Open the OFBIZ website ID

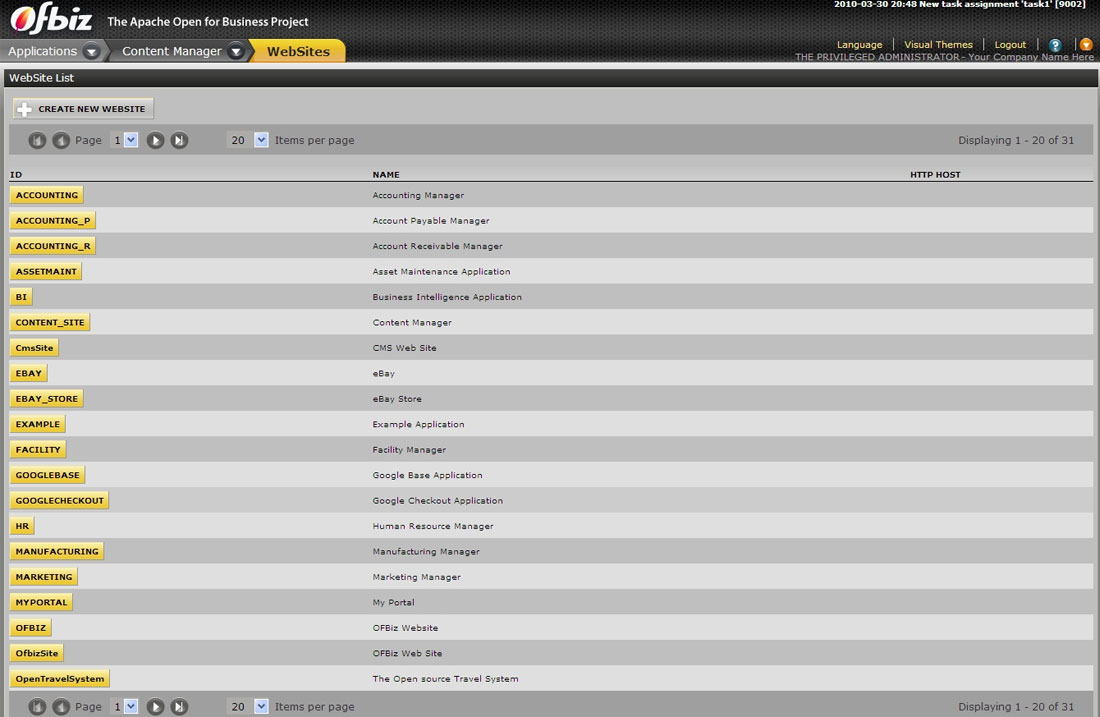click(31, 628)
